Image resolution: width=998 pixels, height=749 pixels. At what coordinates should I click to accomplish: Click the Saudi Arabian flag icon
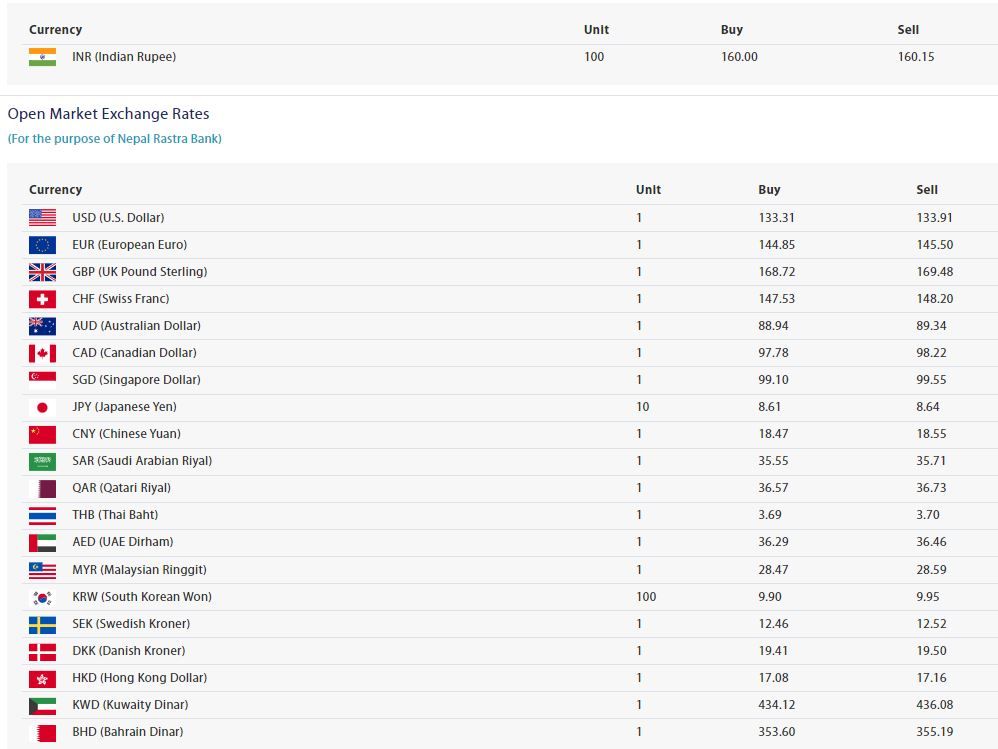click(42, 461)
